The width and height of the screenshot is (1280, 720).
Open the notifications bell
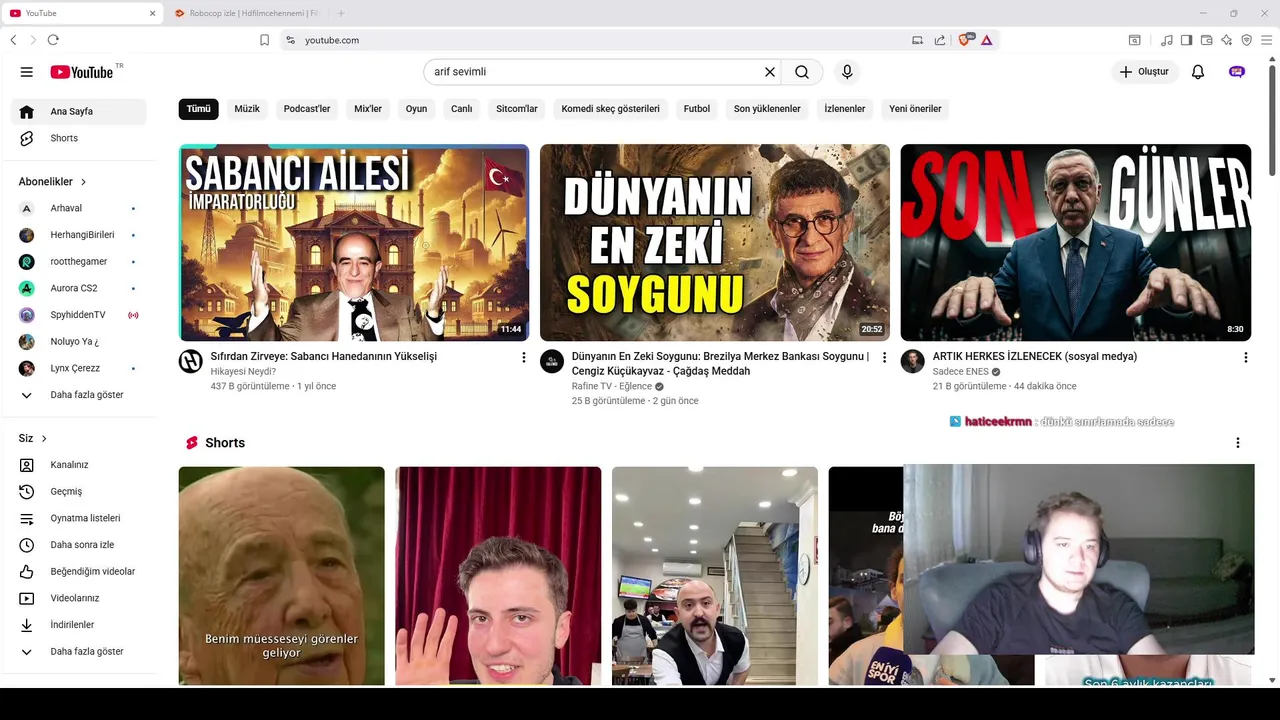[1198, 72]
